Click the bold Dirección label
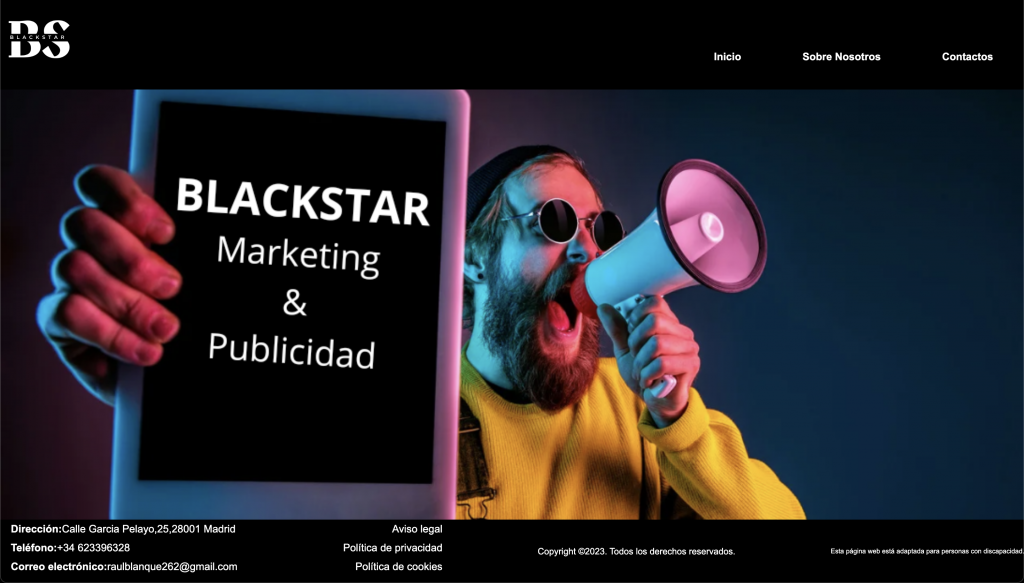The height and width of the screenshot is (583, 1024). [36, 529]
